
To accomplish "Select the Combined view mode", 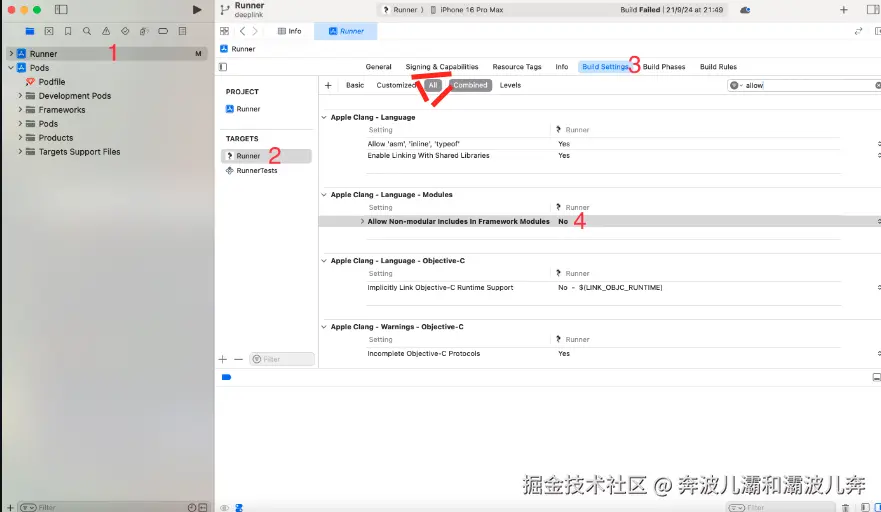I will pyautogui.click(x=470, y=85).
